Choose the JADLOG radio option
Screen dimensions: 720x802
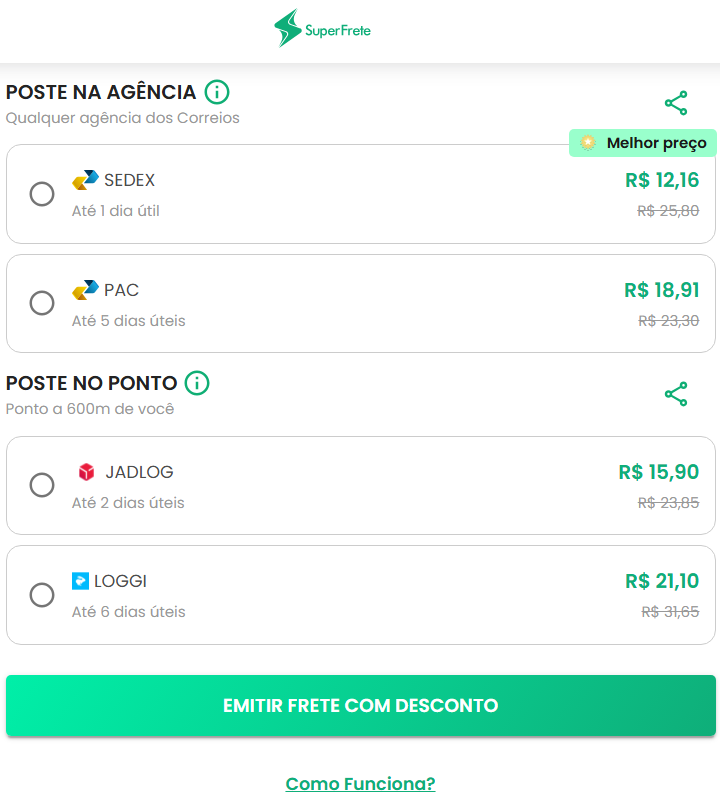(42, 485)
